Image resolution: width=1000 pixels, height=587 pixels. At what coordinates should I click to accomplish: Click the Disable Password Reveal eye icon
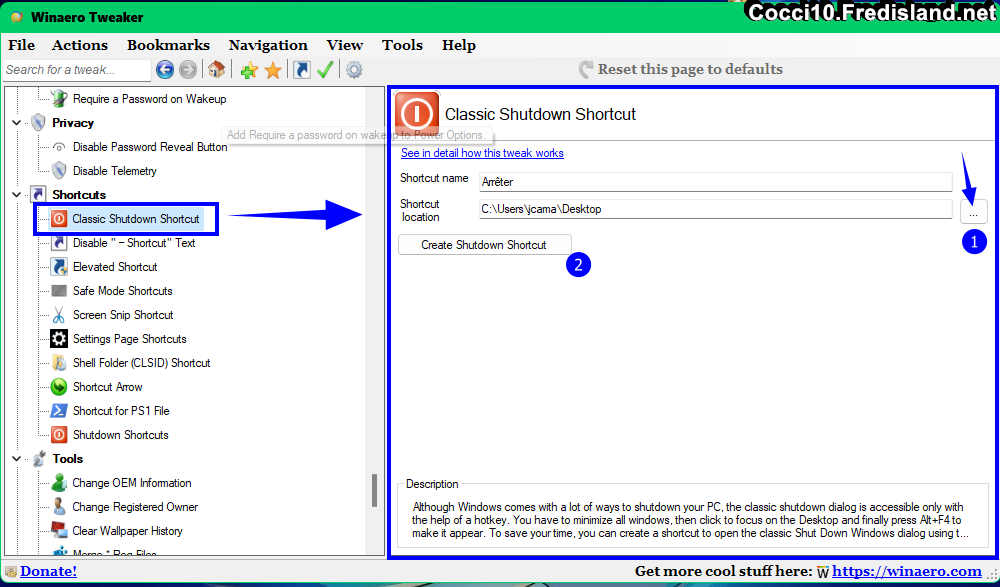[x=59, y=147]
